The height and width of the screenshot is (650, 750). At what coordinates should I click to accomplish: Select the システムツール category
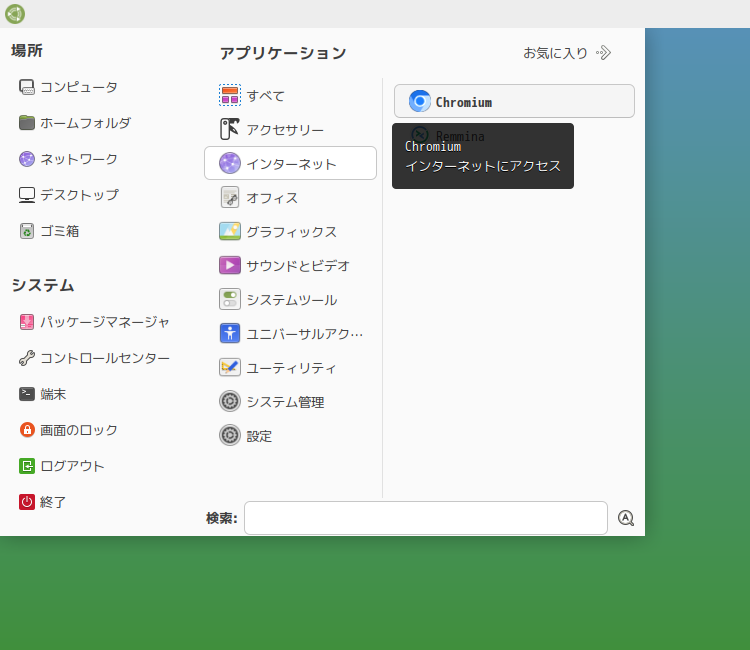click(290, 299)
